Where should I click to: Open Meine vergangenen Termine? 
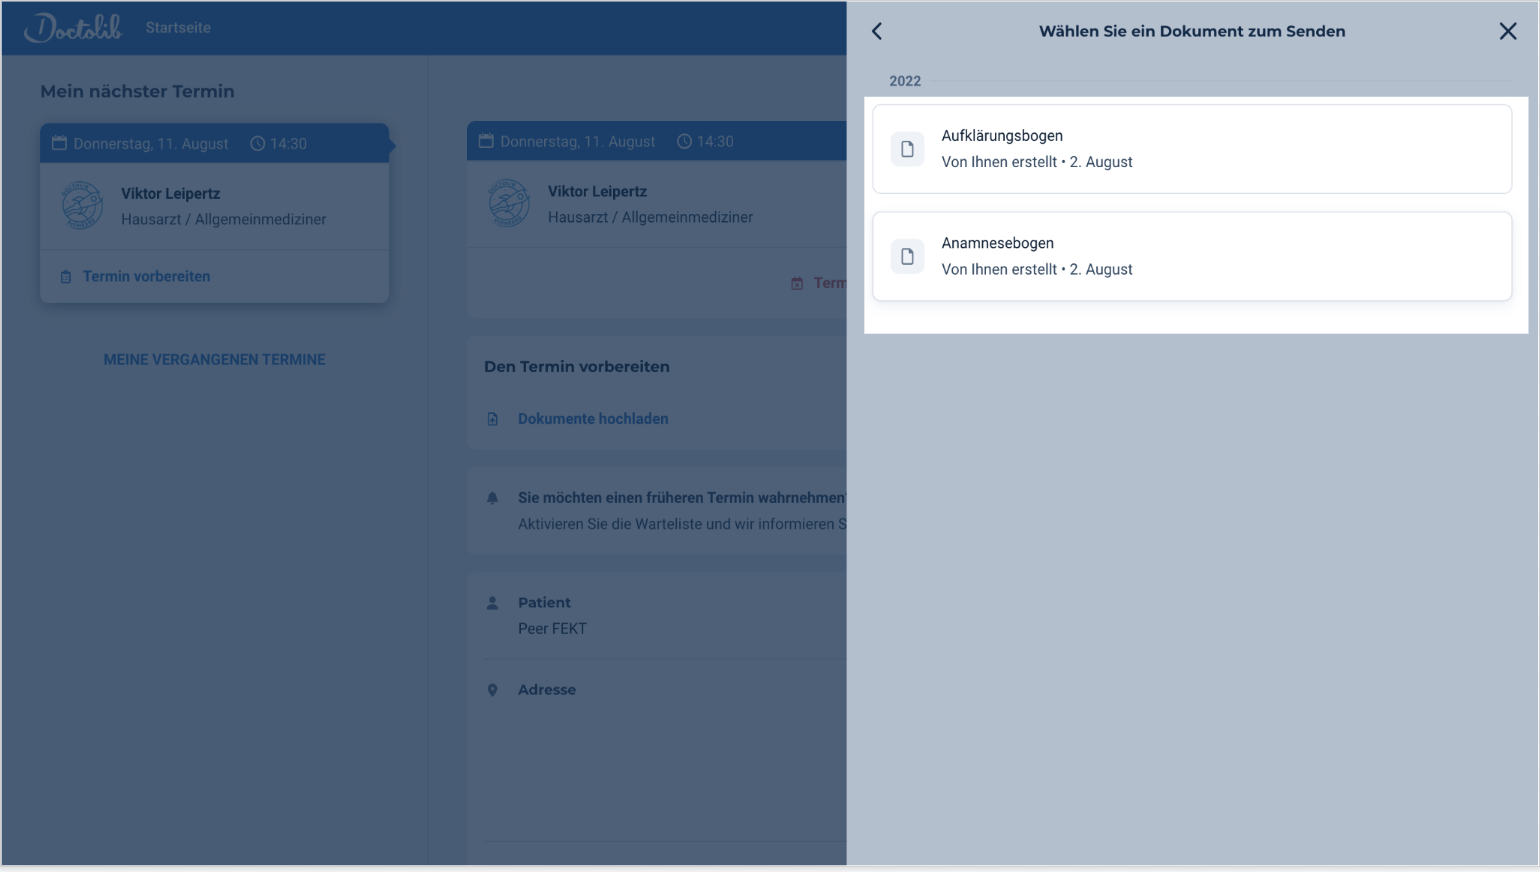tap(214, 360)
